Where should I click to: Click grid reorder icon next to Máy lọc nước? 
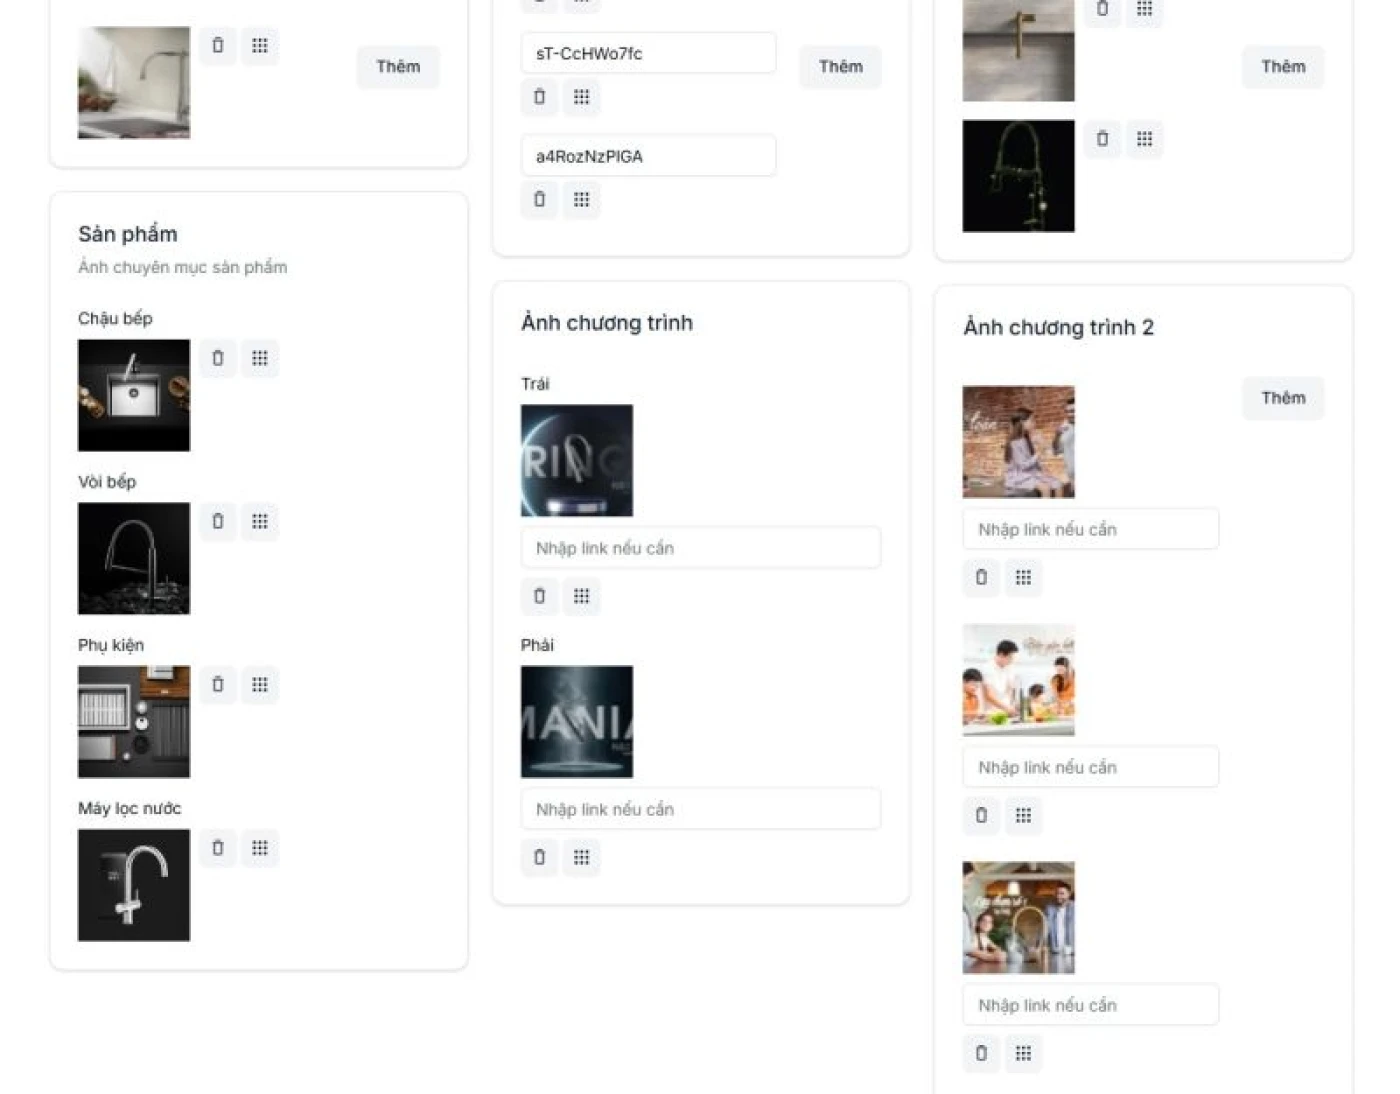(260, 848)
